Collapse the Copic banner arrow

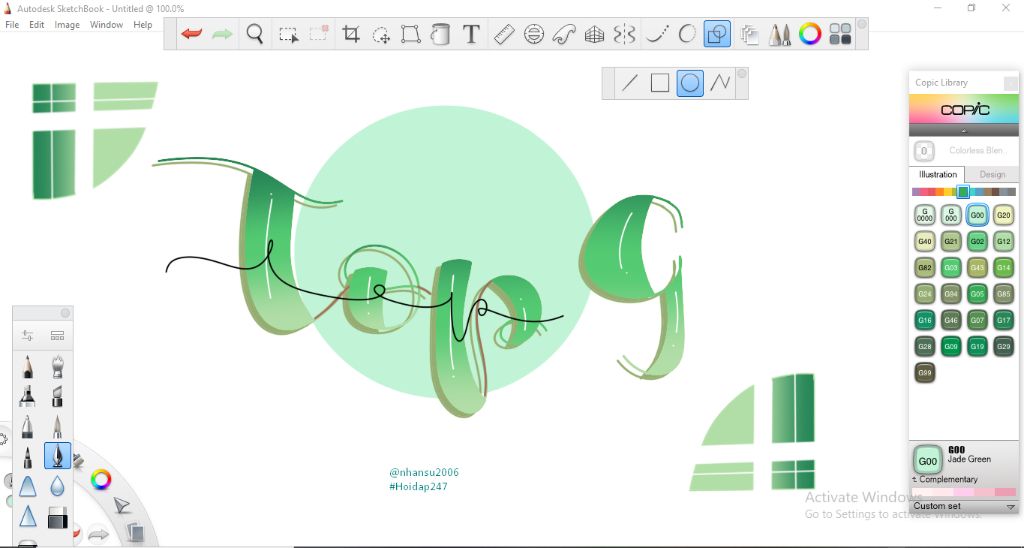click(964, 131)
